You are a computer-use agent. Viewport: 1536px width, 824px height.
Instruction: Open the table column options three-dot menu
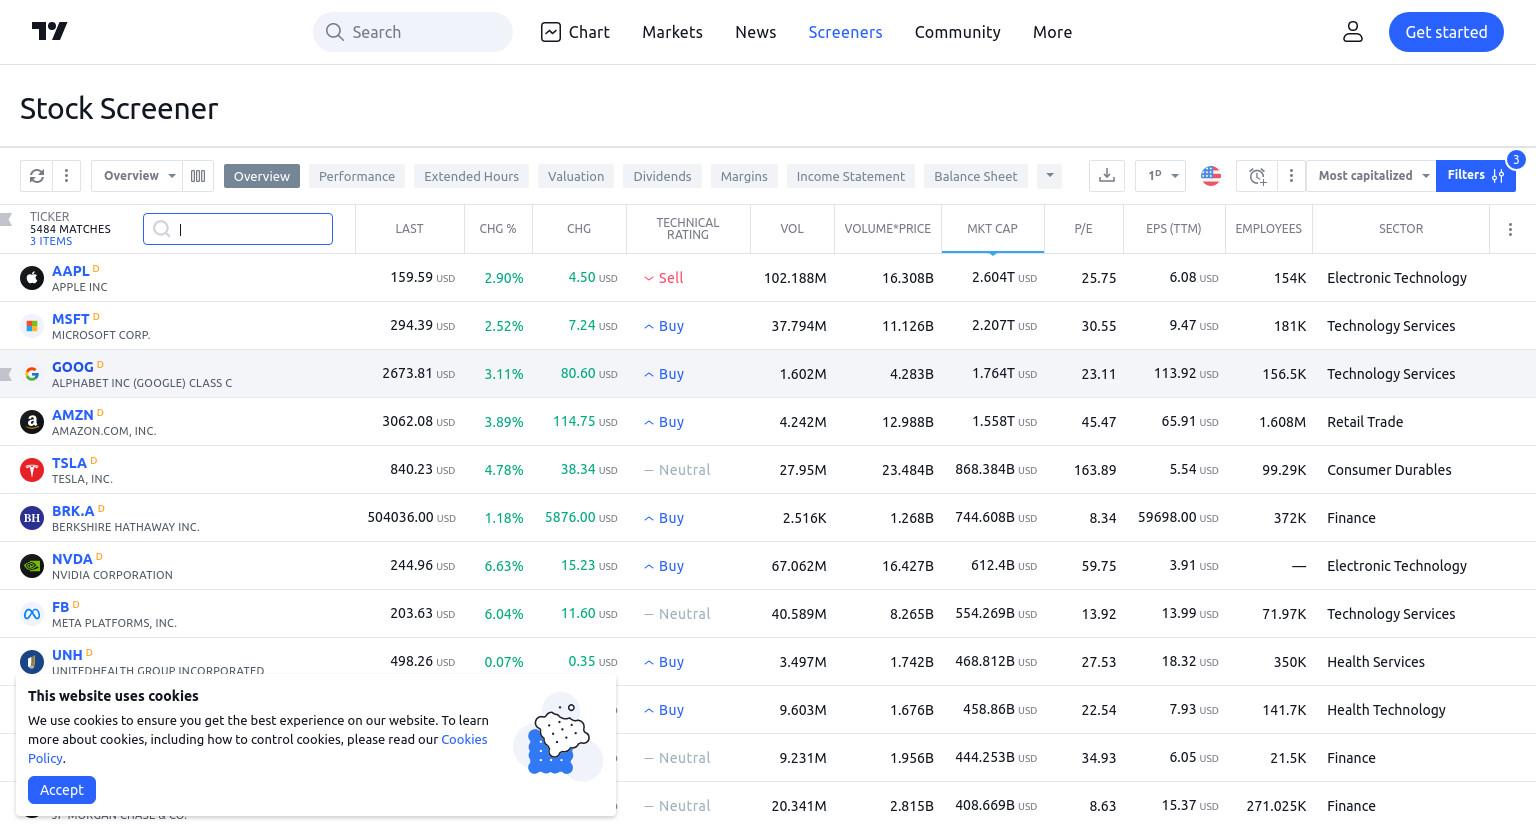tap(1510, 229)
